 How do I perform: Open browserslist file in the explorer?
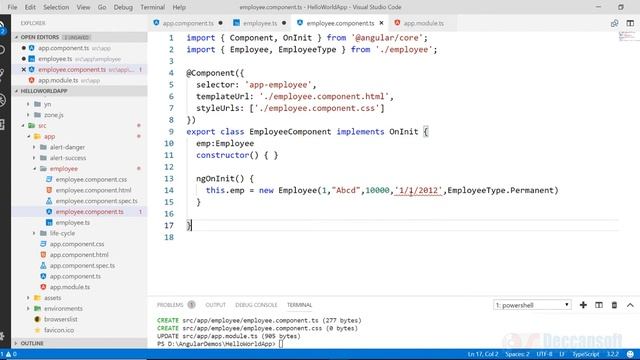pos(60,319)
